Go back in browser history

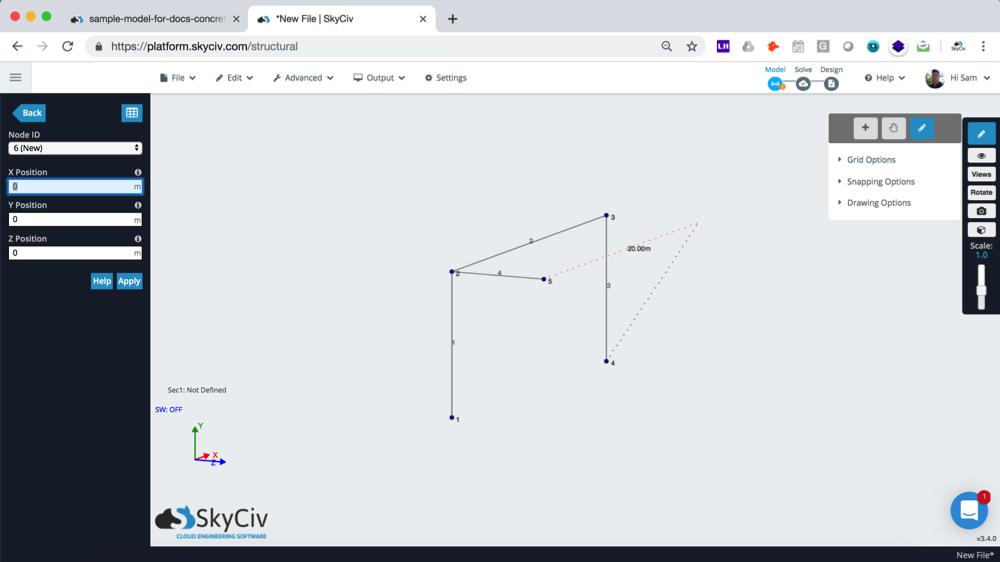17,46
